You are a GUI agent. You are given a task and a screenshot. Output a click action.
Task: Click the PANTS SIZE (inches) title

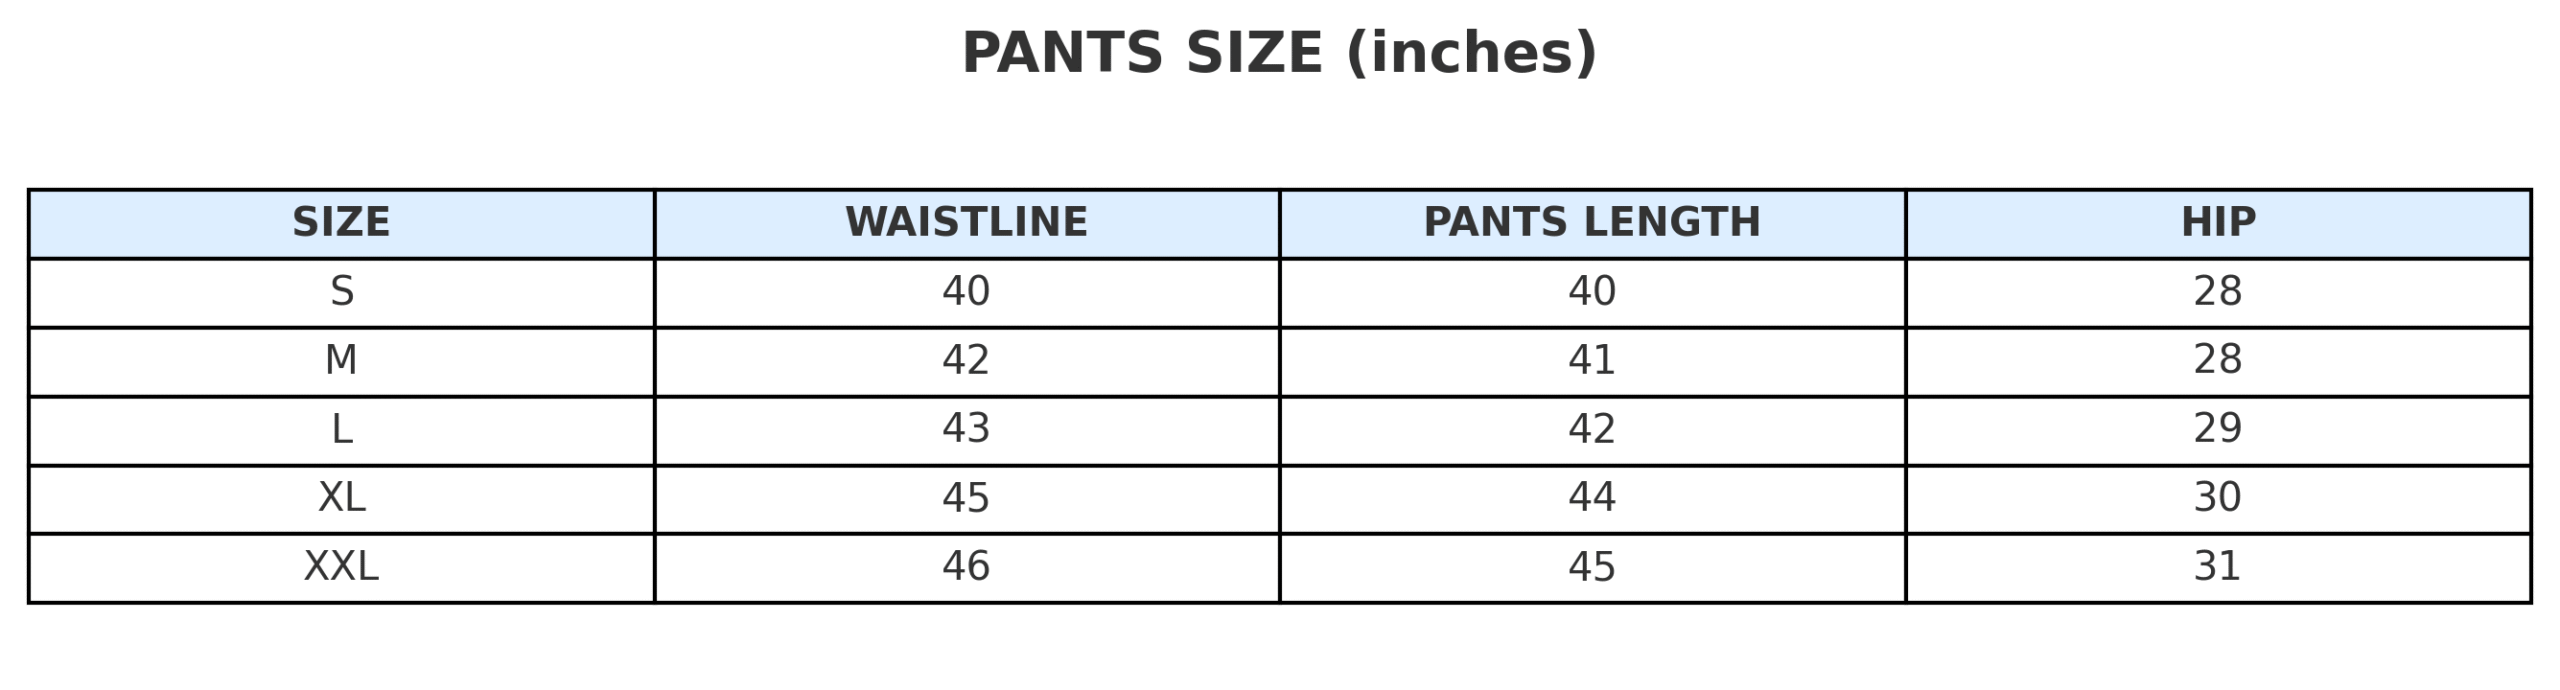coord(1279,53)
